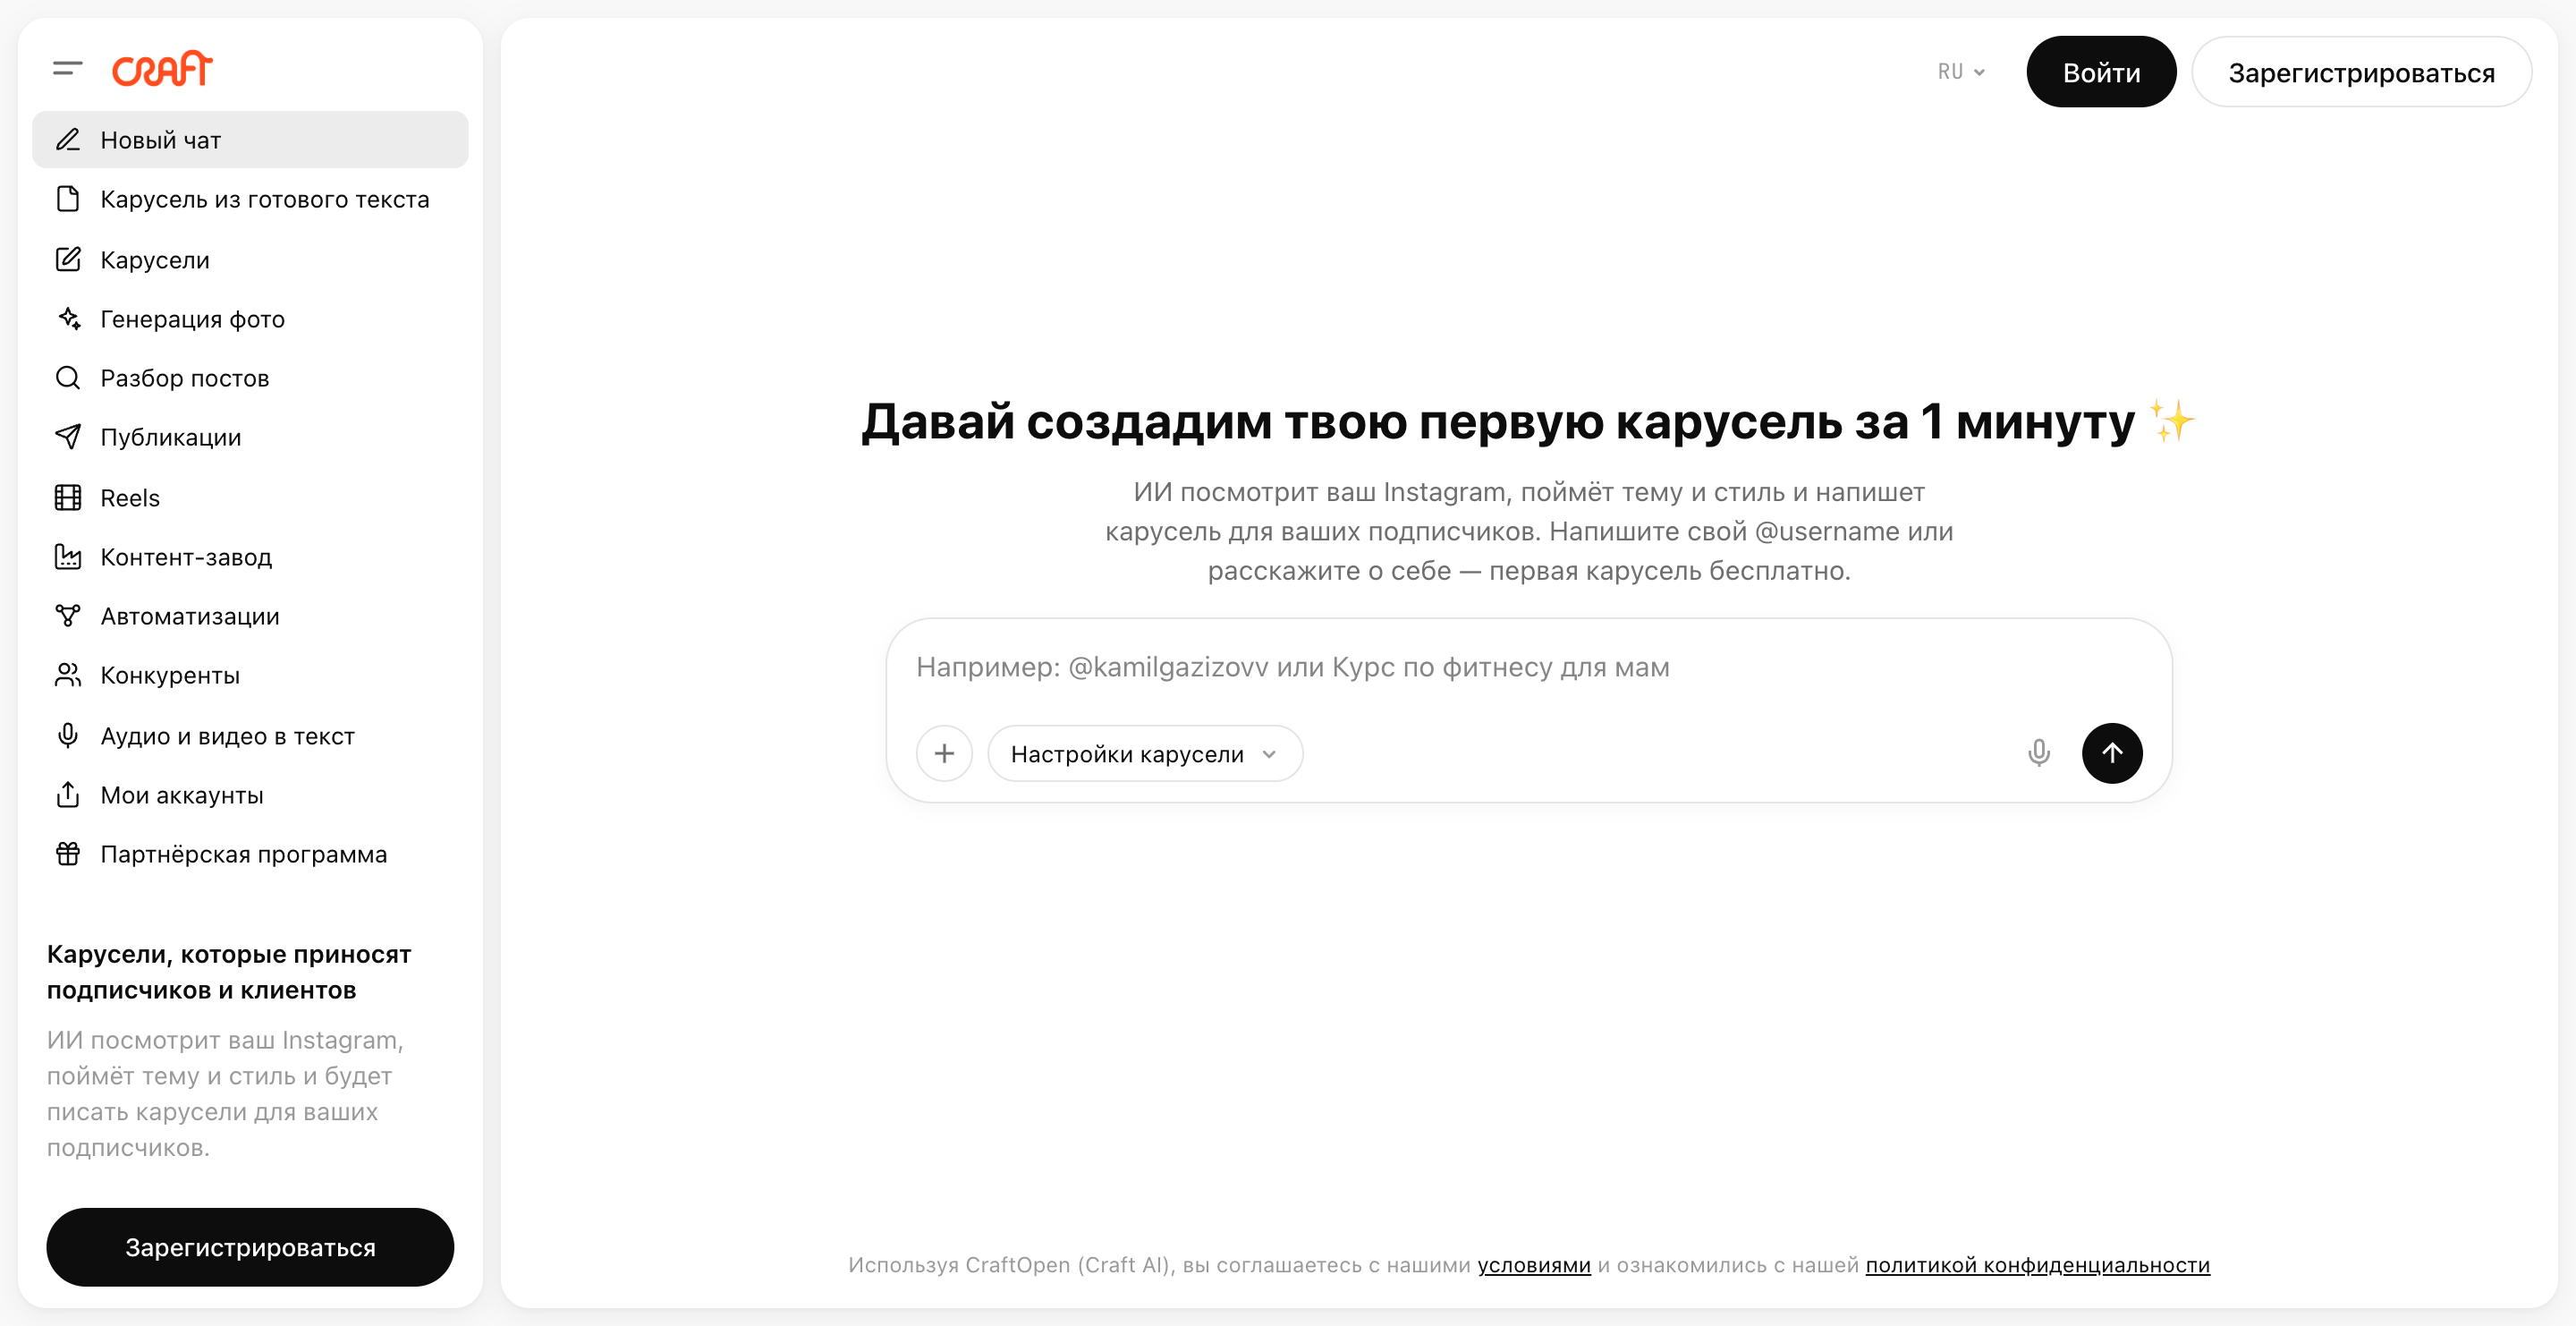Open the Карусели label

coord(155,260)
